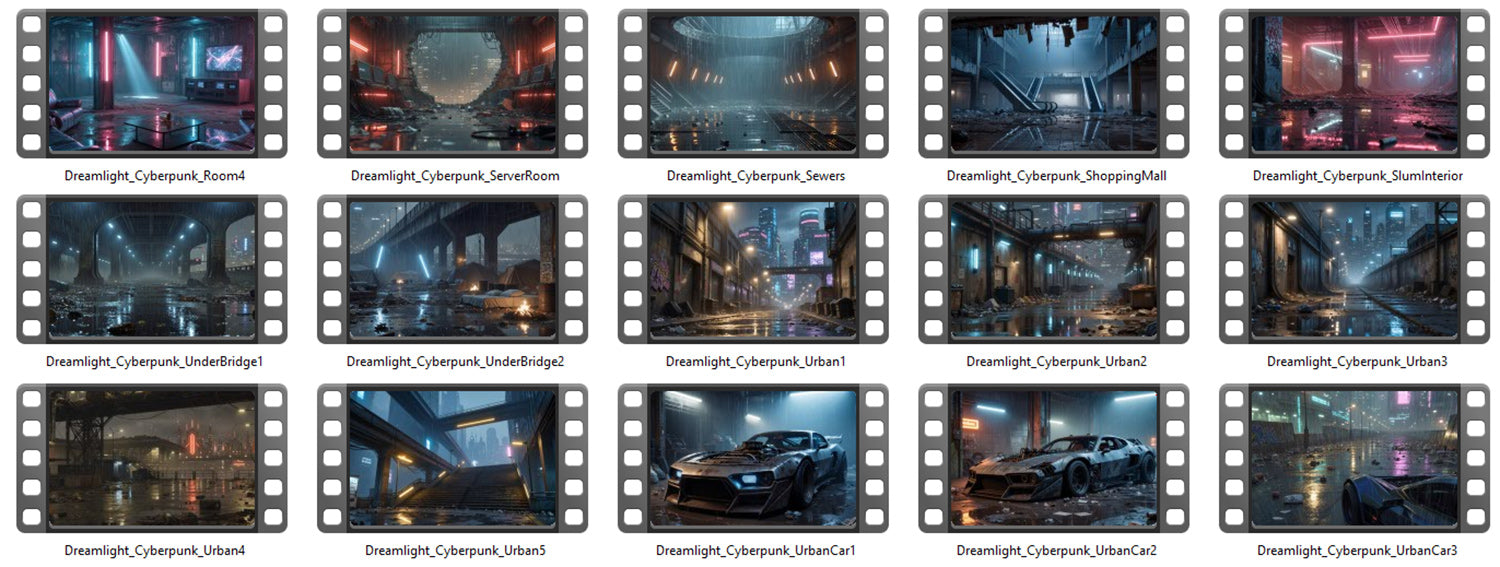The image size is (1500, 567).
Task: Select the UrbanCar3 video file icon
Action: pyautogui.click(x=1355, y=458)
